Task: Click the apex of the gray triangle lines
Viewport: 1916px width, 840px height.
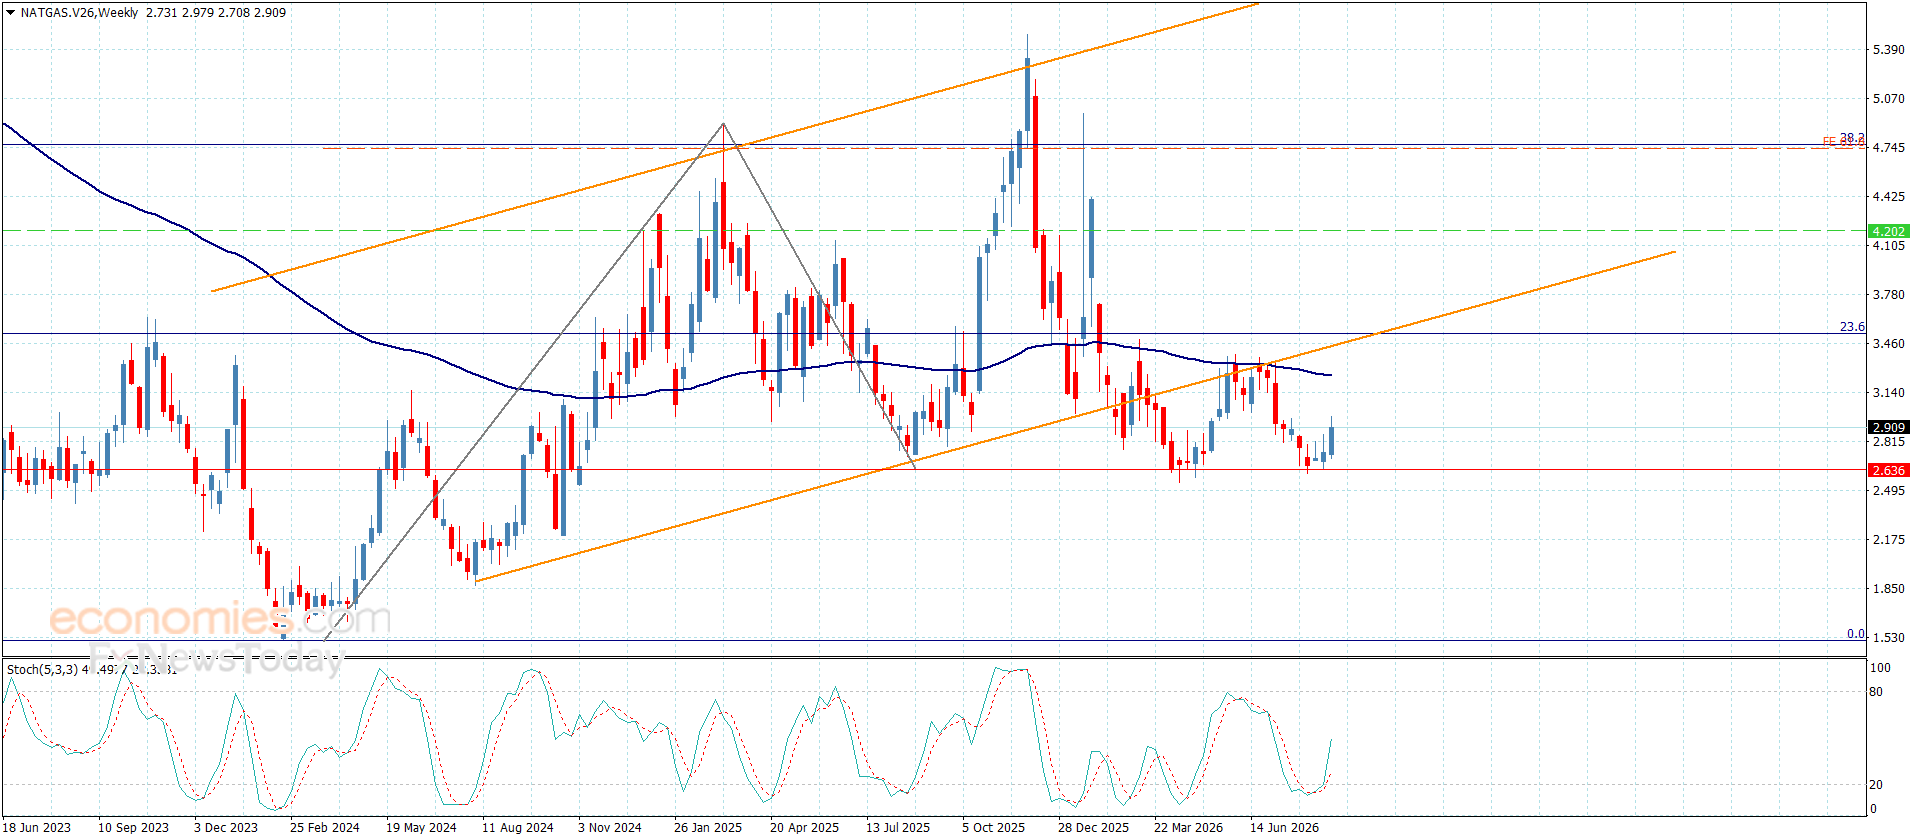Action: pos(723,124)
